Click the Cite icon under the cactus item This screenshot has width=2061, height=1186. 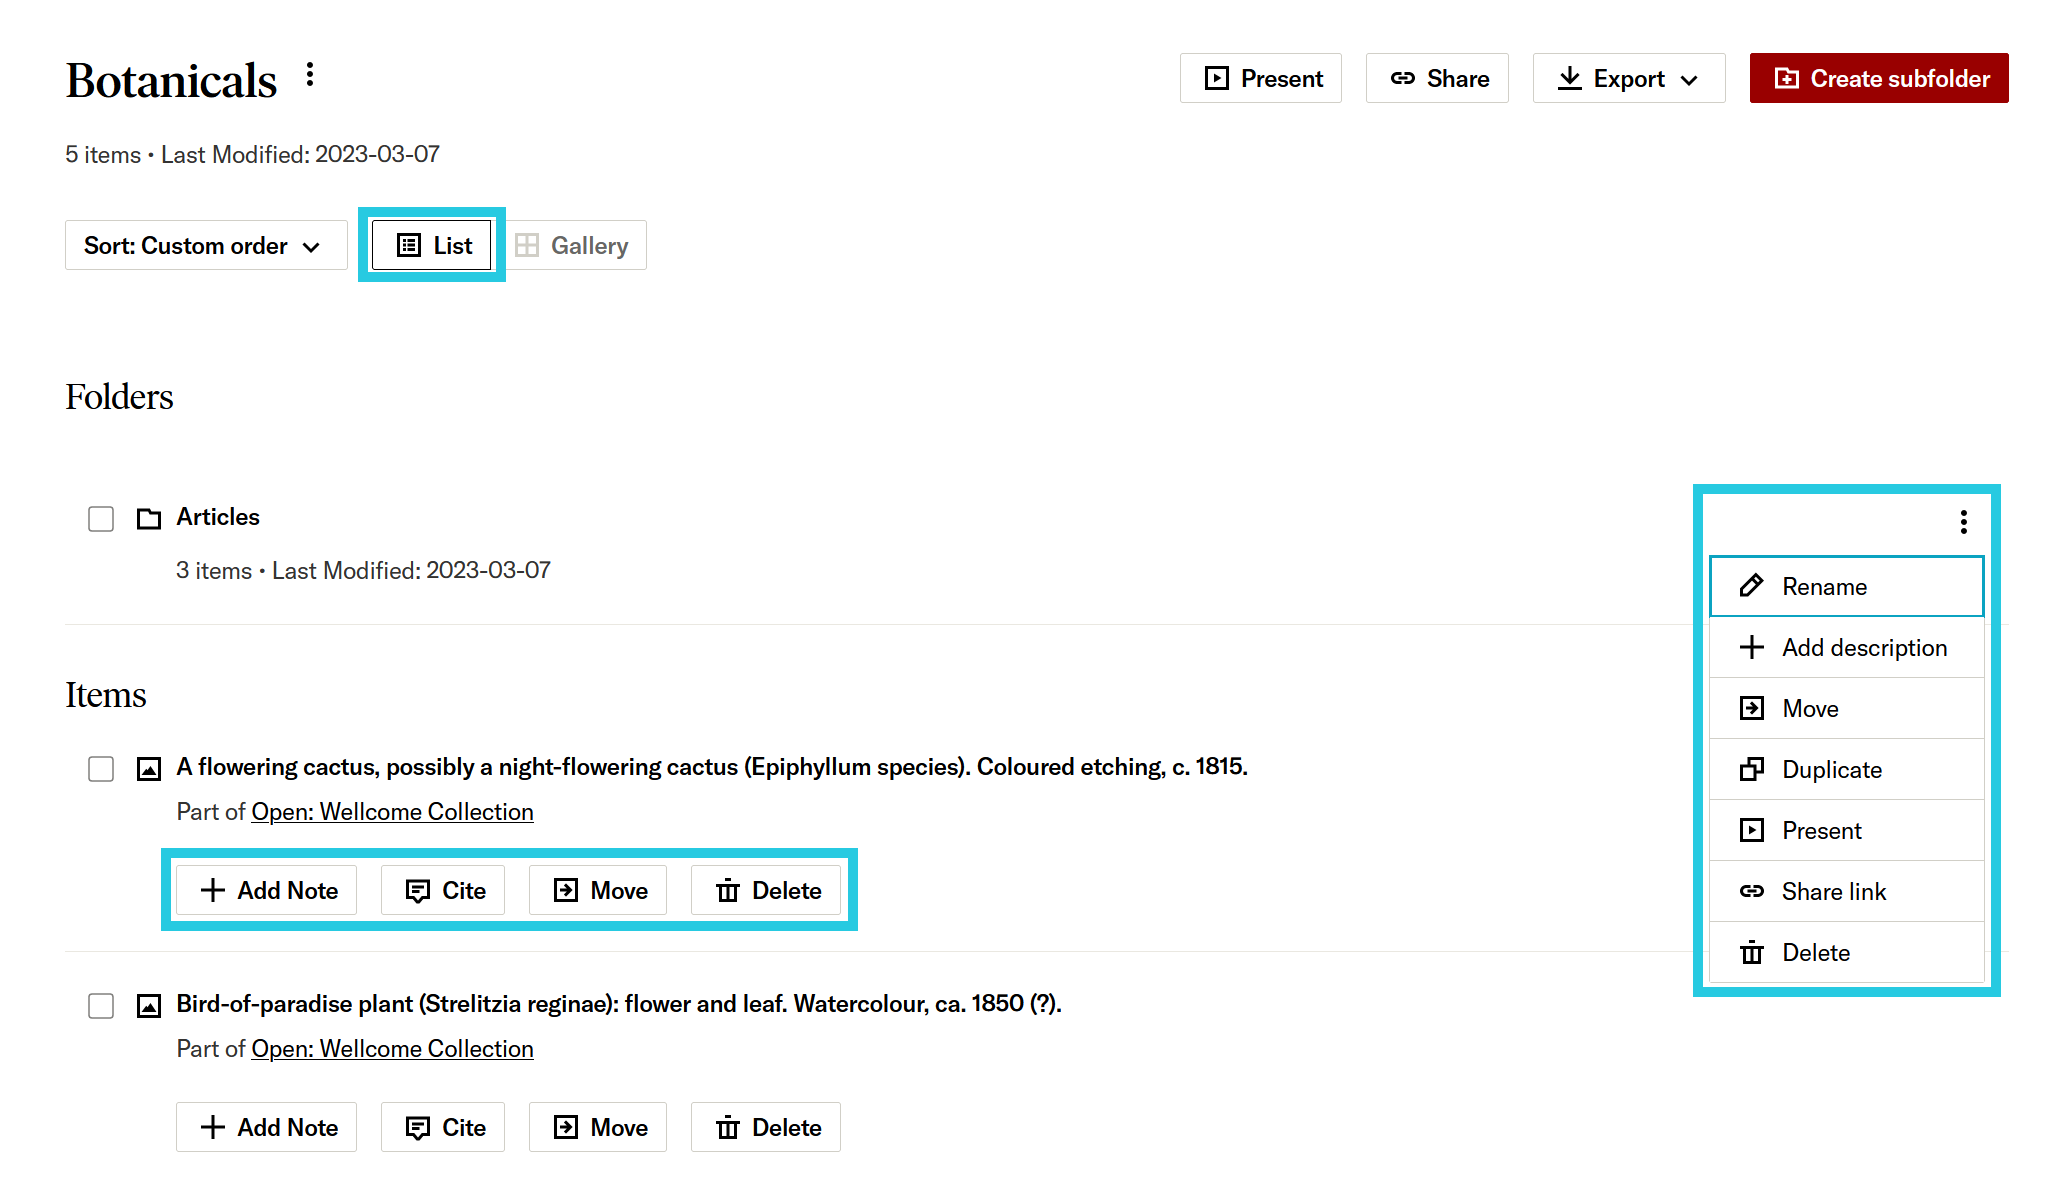pyautogui.click(x=419, y=890)
